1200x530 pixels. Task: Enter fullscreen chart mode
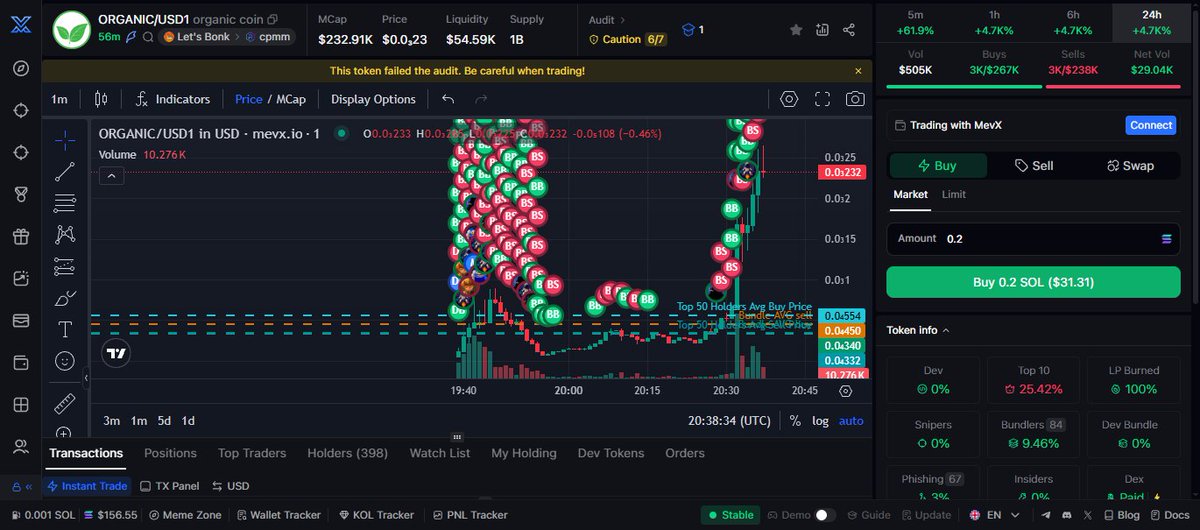pos(822,99)
